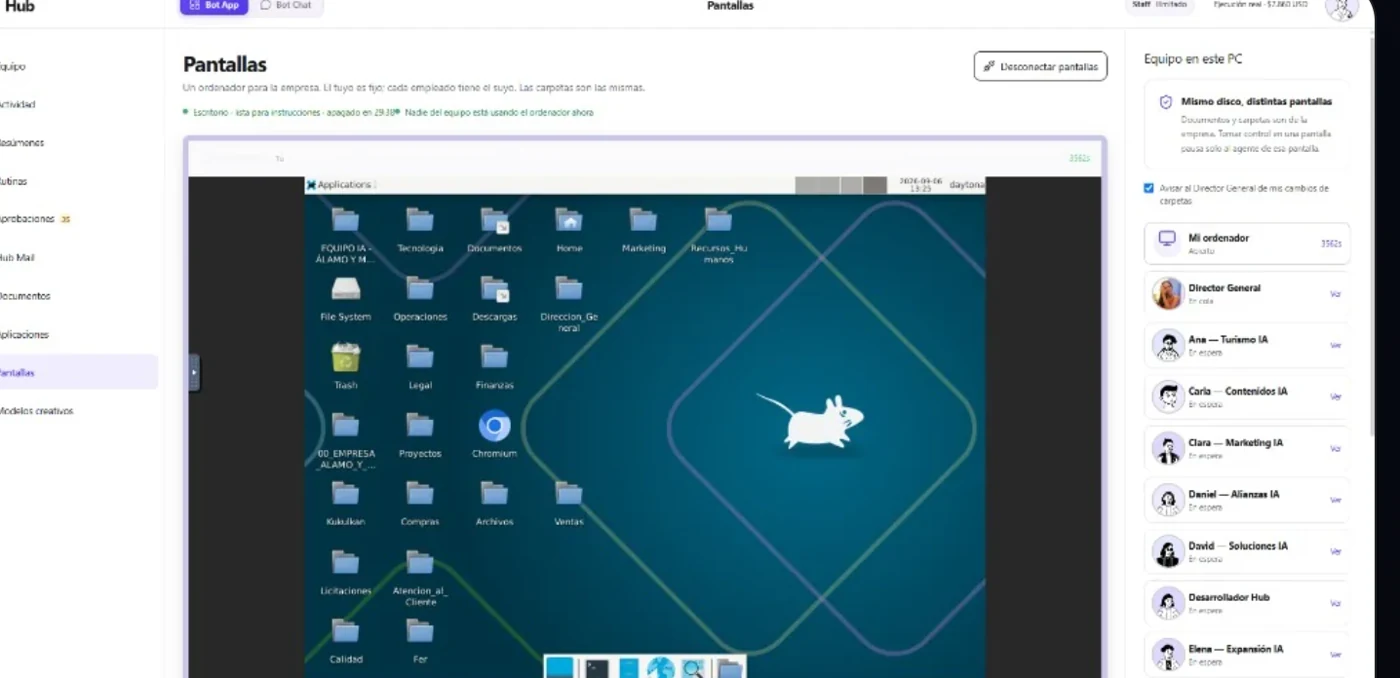Click the Desconectar pantallas button

click(x=1040, y=67)
